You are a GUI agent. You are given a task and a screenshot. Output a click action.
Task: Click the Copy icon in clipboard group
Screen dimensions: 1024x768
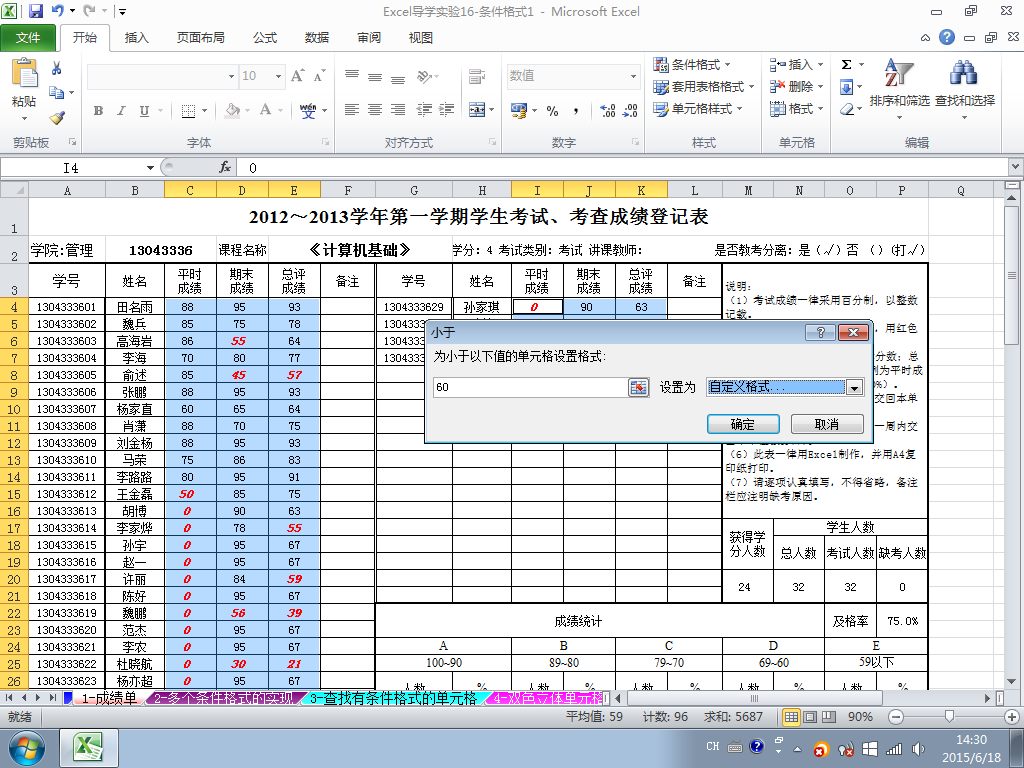[57, 93]
